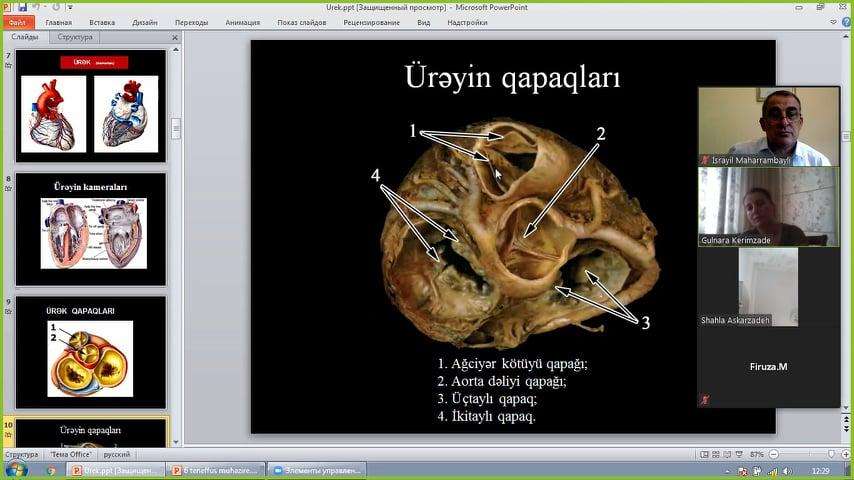The image size is (854, 480).
Task: Switch to Urek.ppt taskbar button
Action: point(116,470)
